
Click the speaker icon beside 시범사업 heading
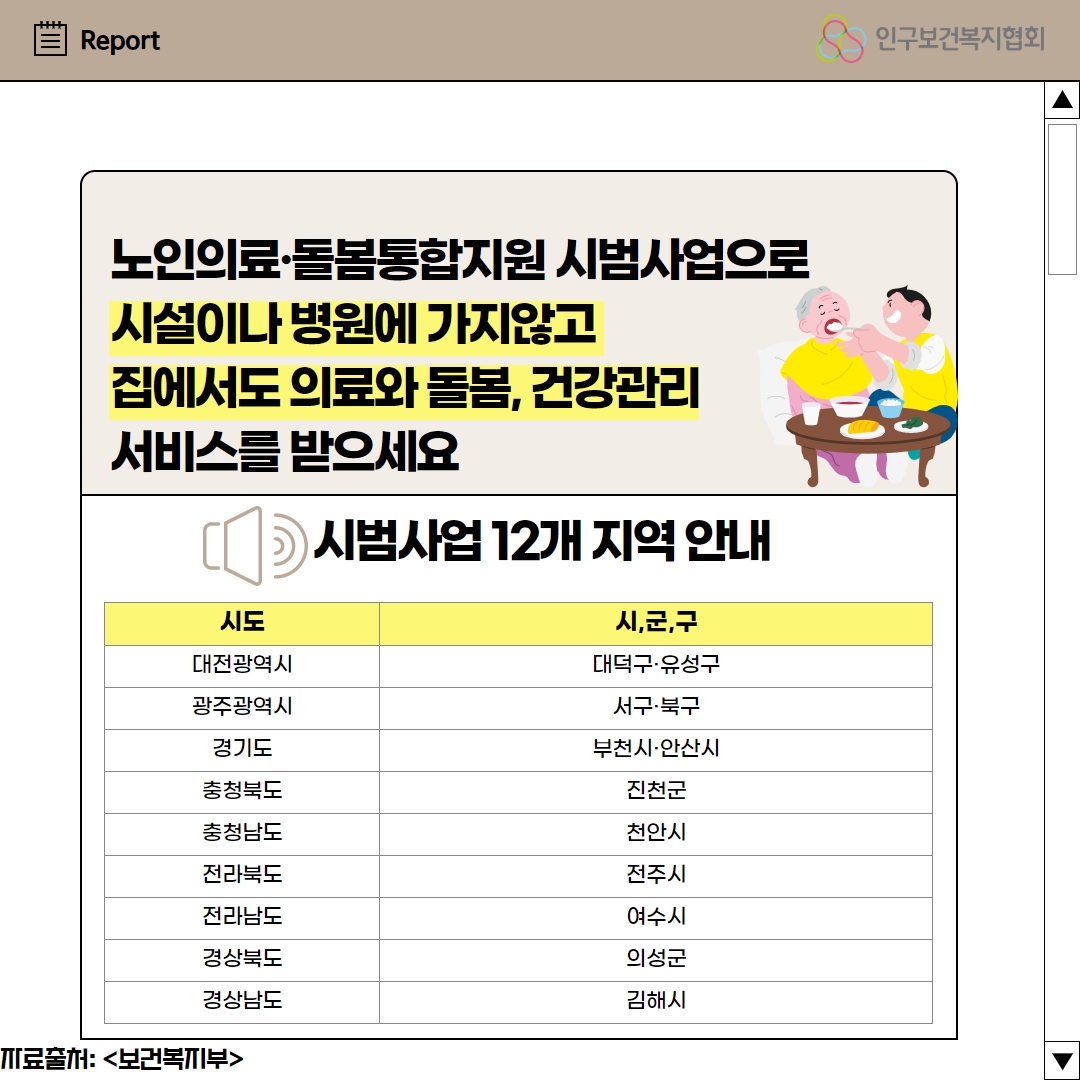(255, 546)
